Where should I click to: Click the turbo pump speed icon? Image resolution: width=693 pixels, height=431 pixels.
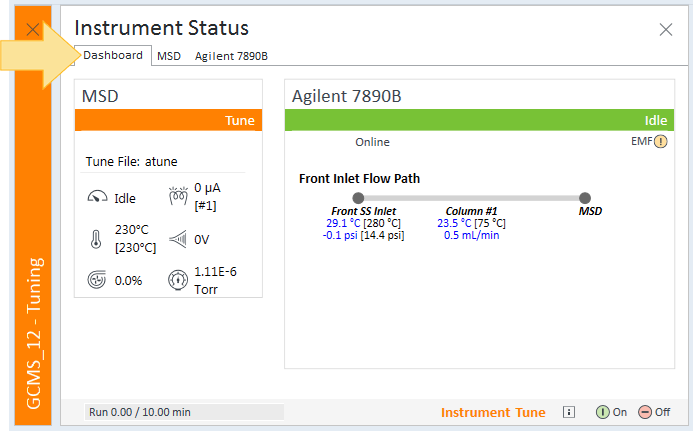point(96,279)
